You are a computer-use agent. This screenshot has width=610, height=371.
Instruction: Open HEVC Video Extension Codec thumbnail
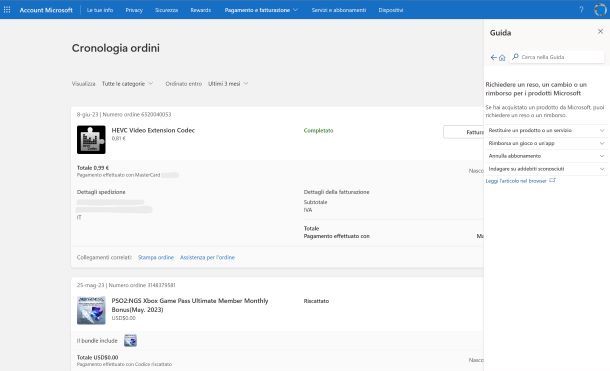tap(91, 140)
